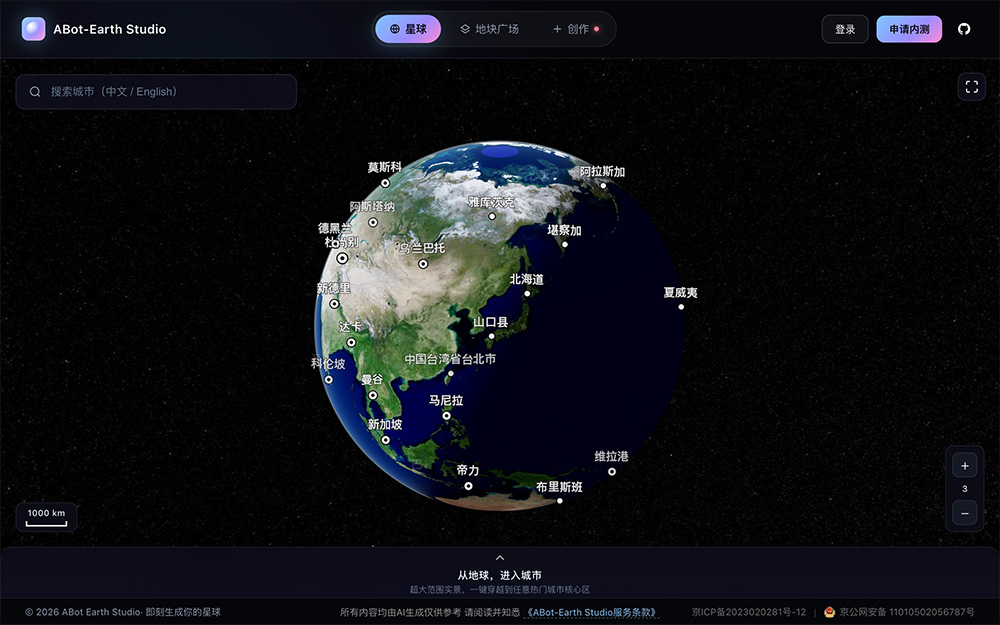
Task: Click the 京公网安备 11010502056787号 text
Action: point(907,612)
